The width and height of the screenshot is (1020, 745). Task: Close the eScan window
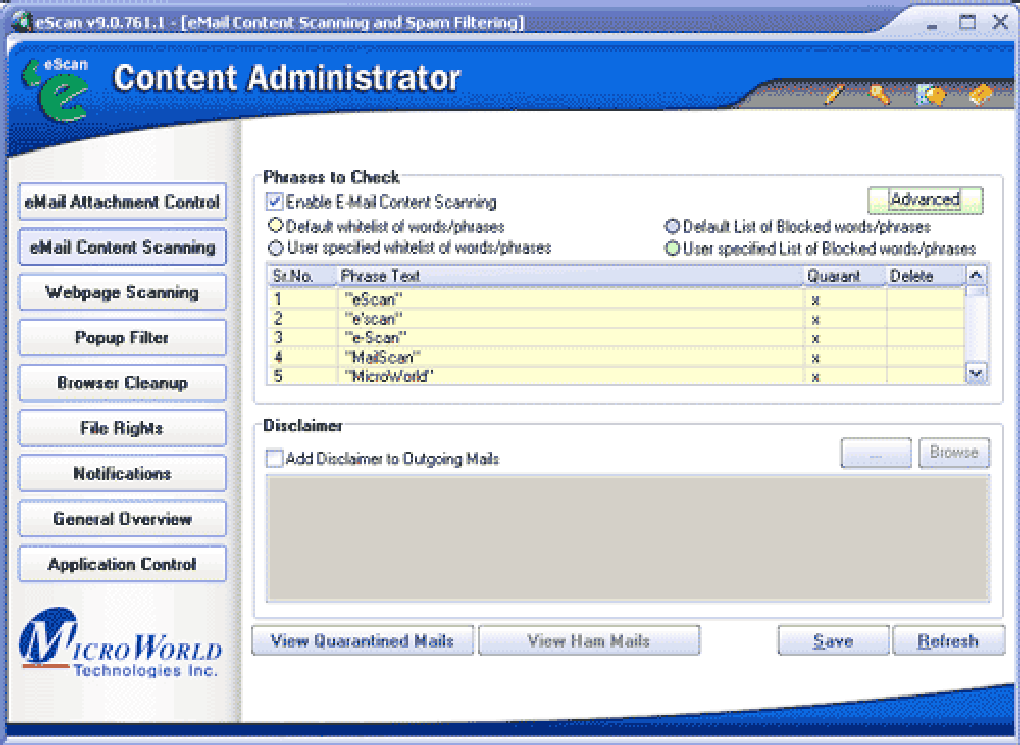pos(1000,23)
